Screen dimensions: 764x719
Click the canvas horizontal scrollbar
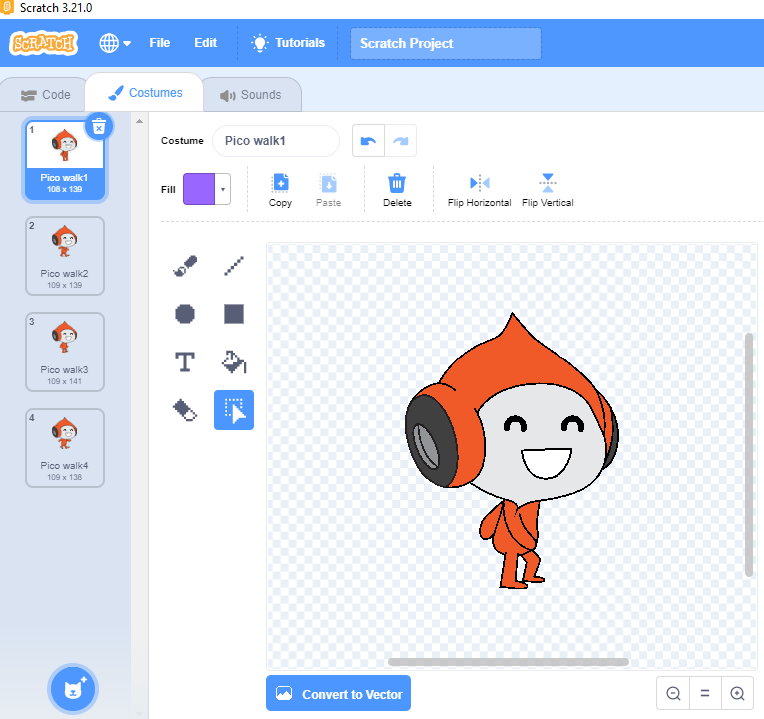pos(508,662)
